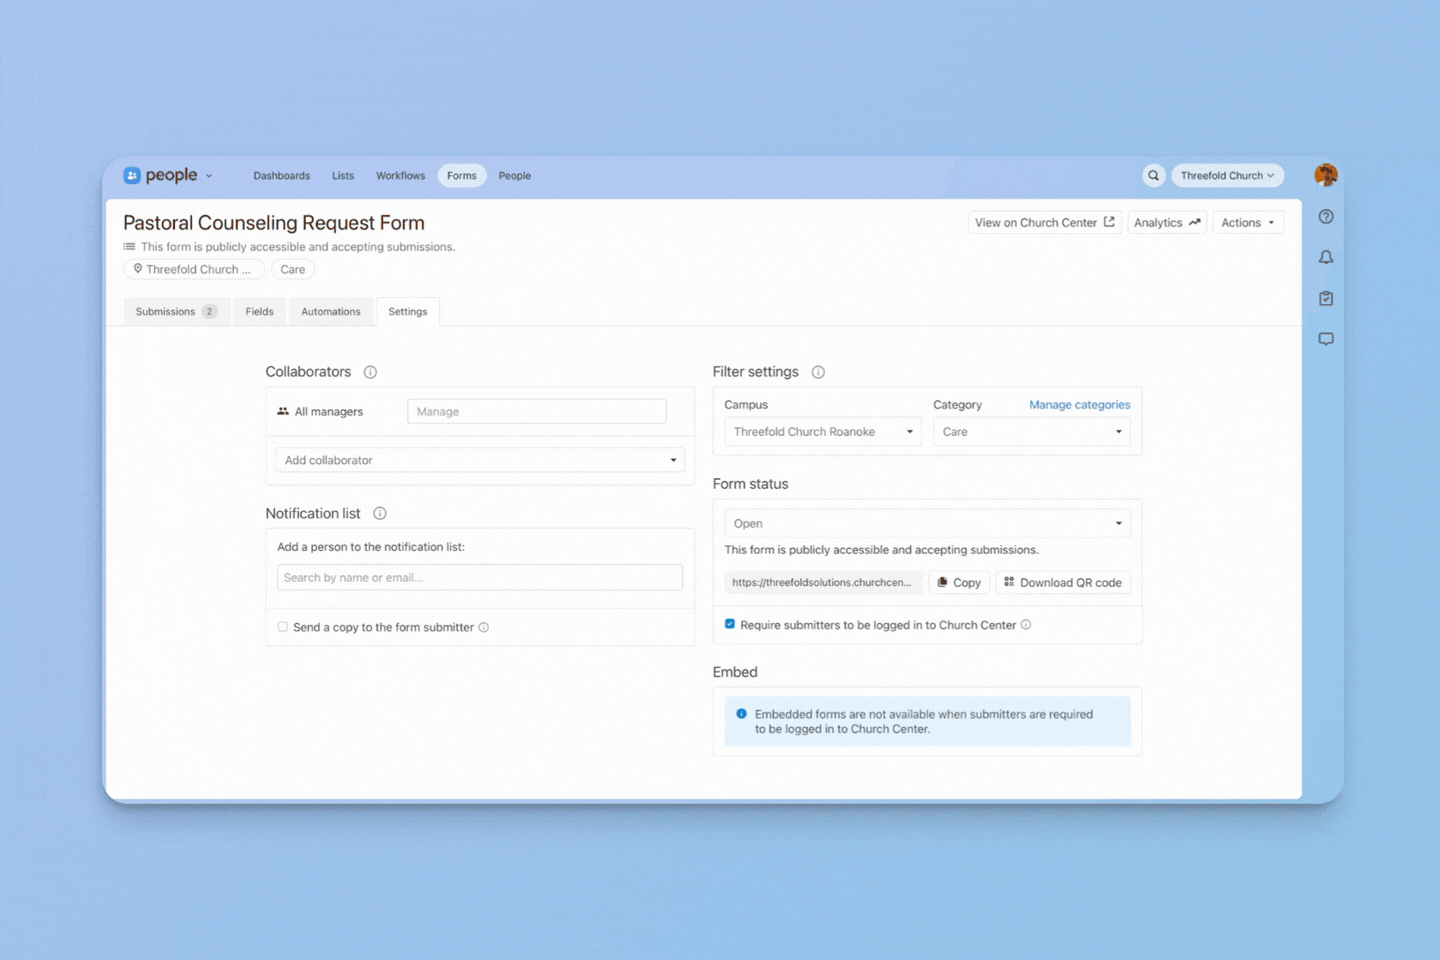Select the Settings tab
Viewport: 1440px width, 960px height.
(408, 312)
